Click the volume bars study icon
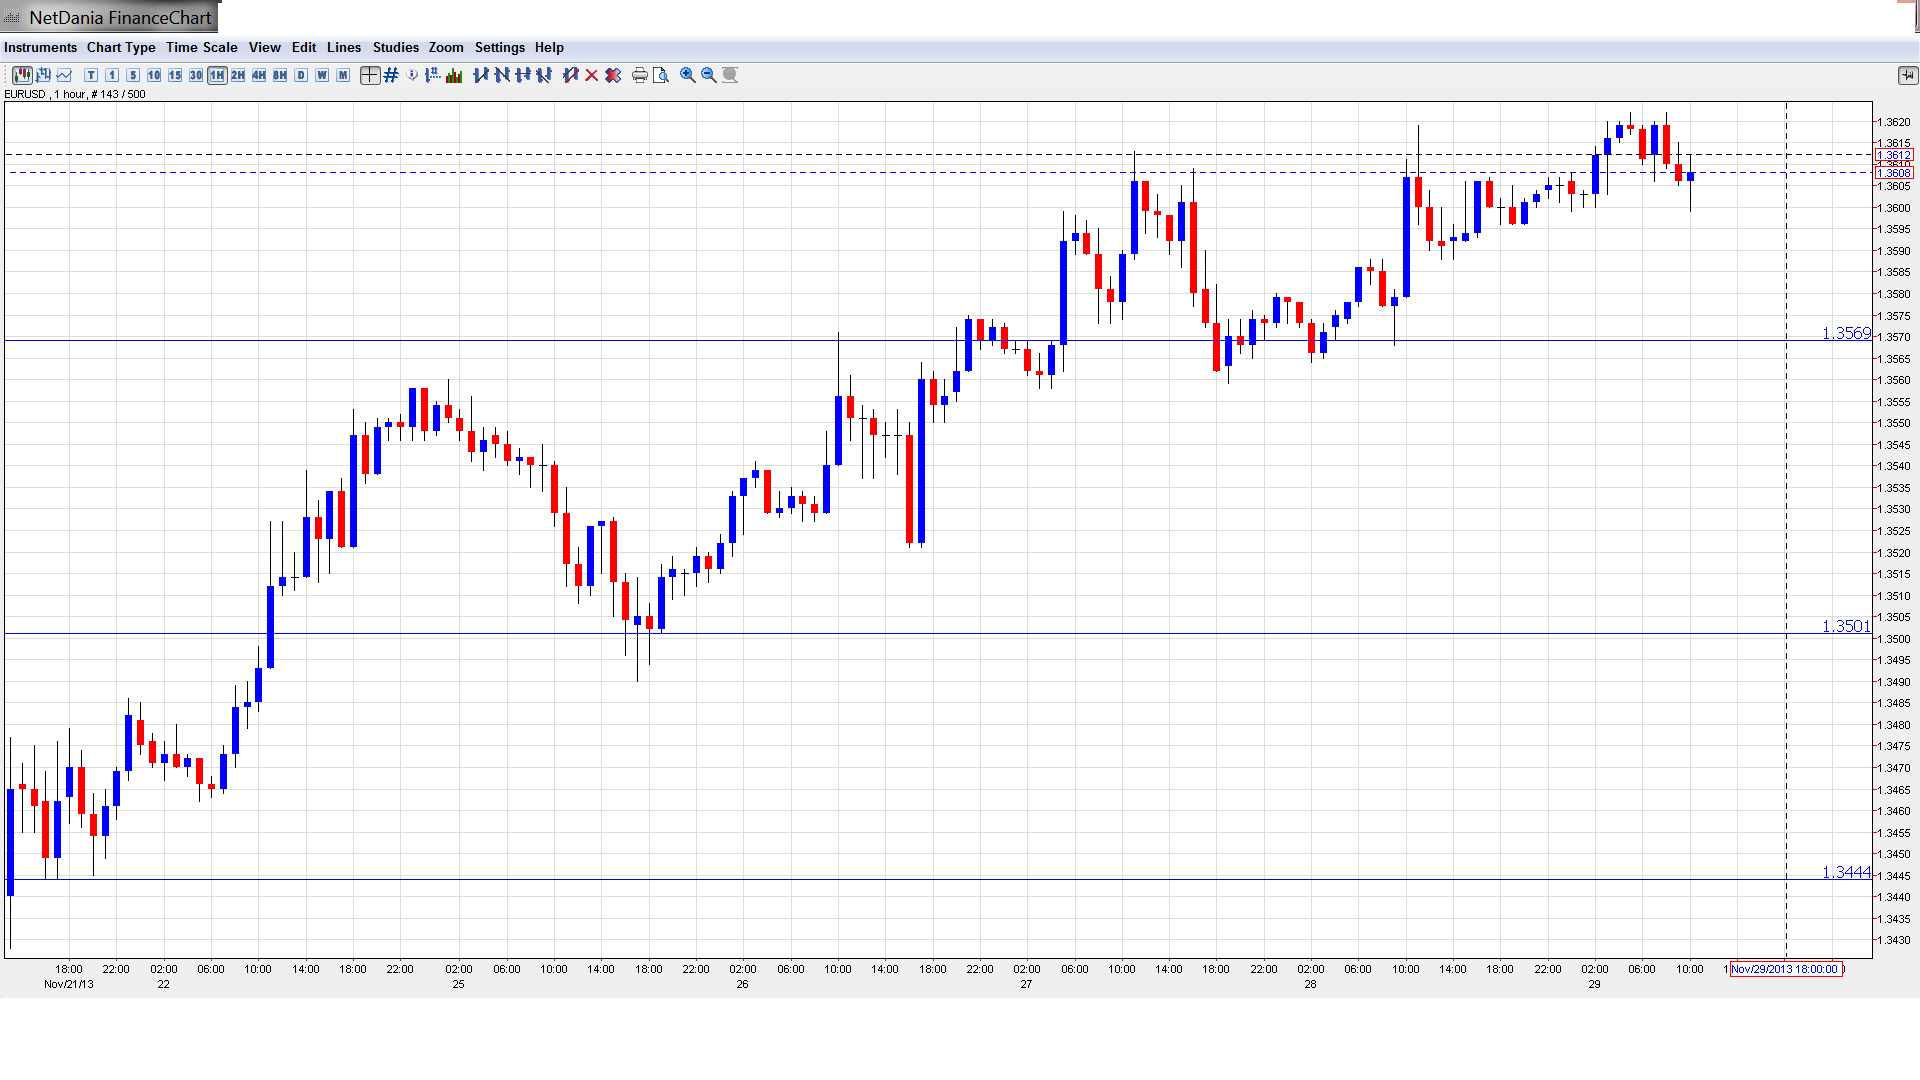The width and height of the screenshot is (1920, 1080). [454, 75]
